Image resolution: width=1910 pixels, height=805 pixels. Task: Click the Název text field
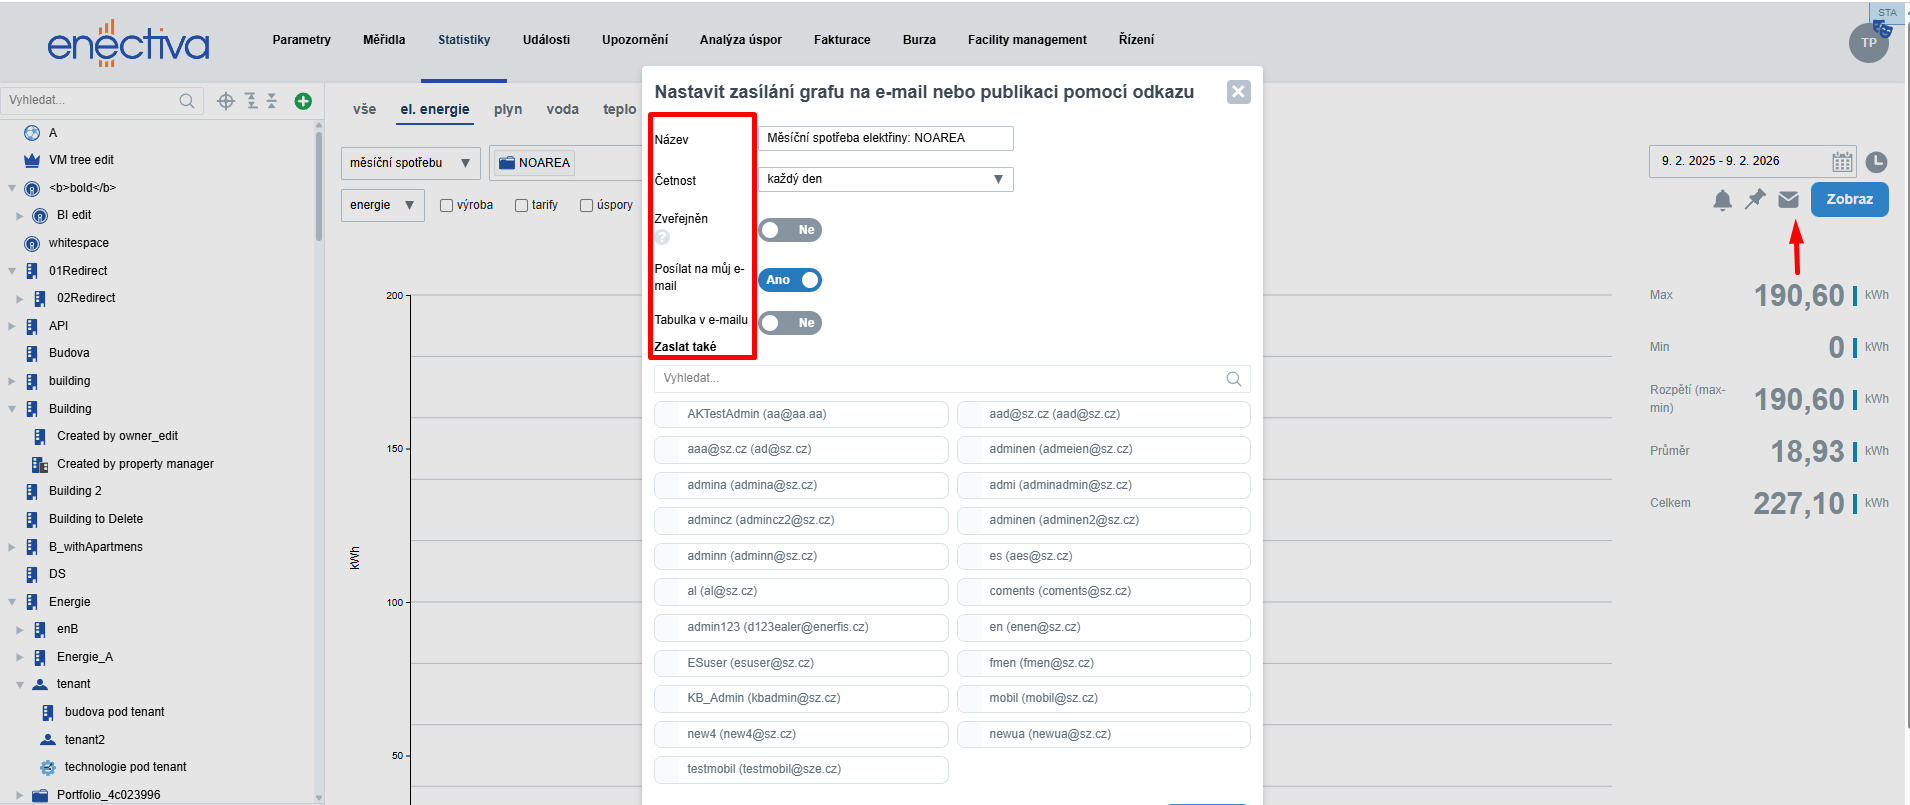(885, 138)
